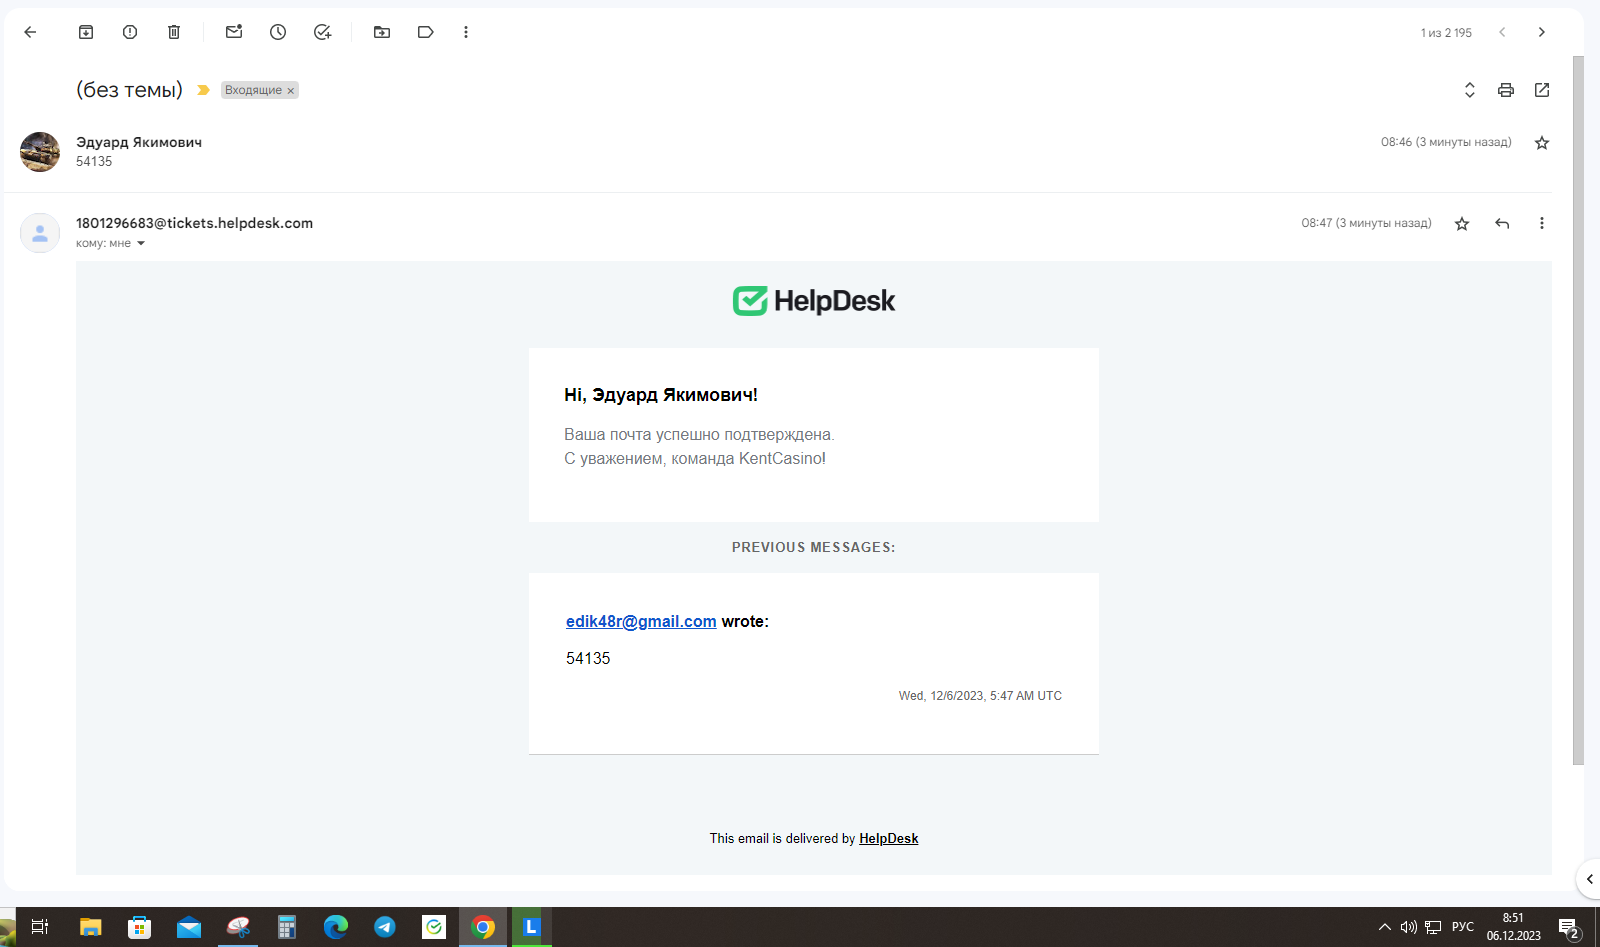Image resolution: width=1600 pixels, height=947 pixels.
Task: Open File Explorer from the taskbar
Action: click(x=91, y=927)
